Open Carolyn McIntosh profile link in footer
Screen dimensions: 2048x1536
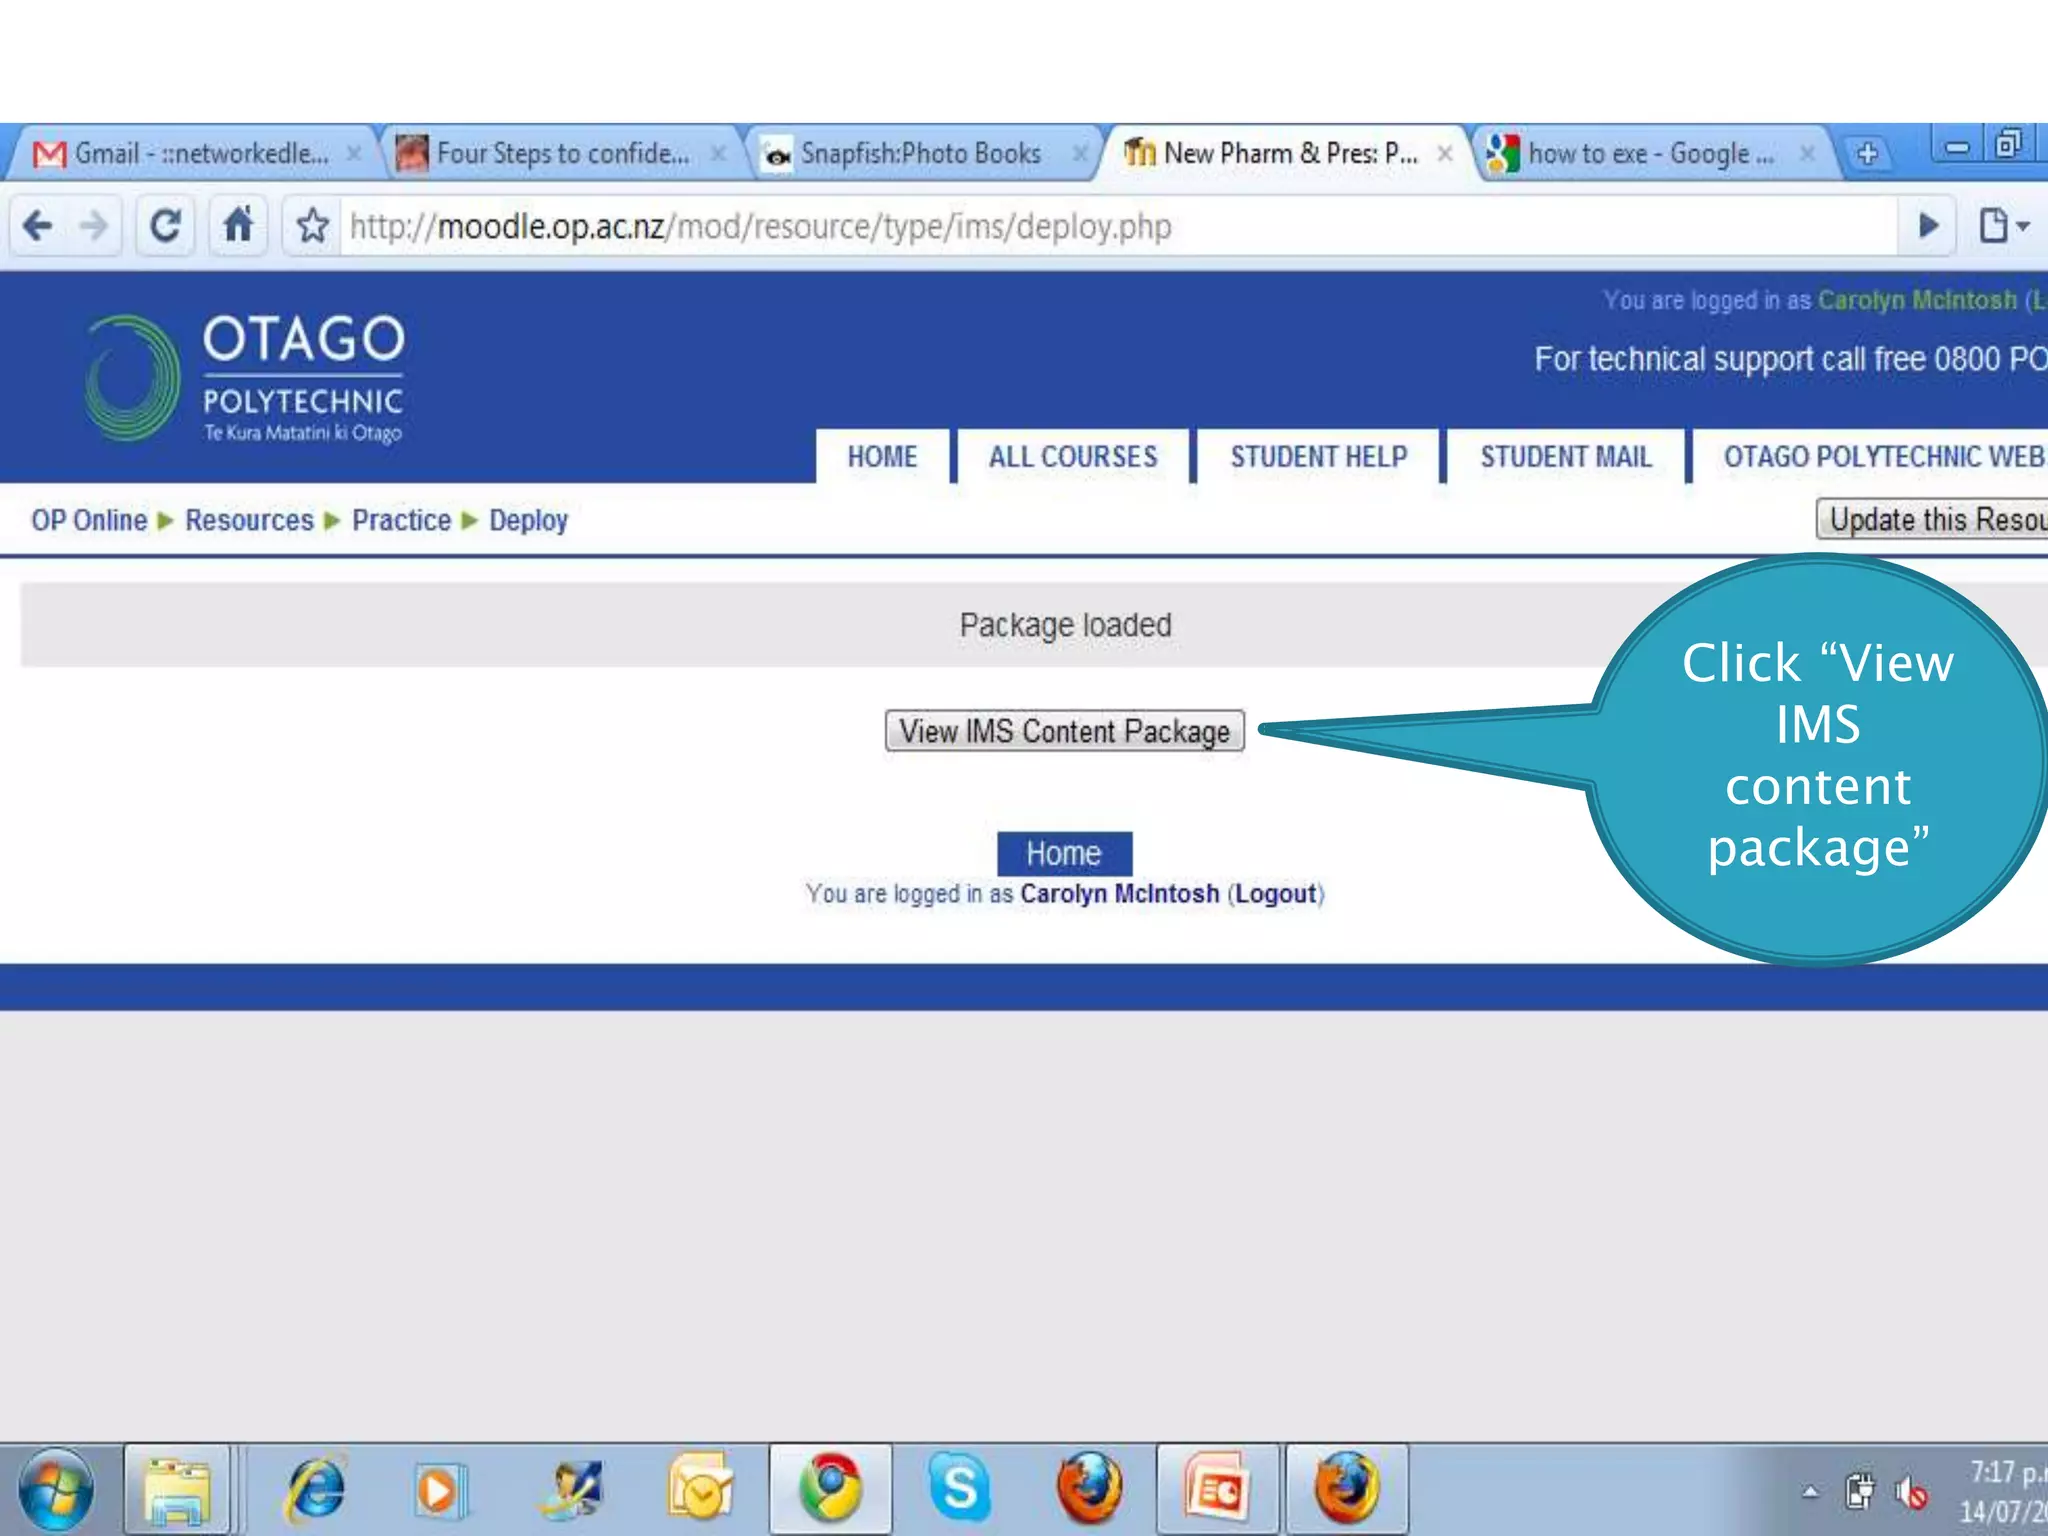tap(1119, 894)
